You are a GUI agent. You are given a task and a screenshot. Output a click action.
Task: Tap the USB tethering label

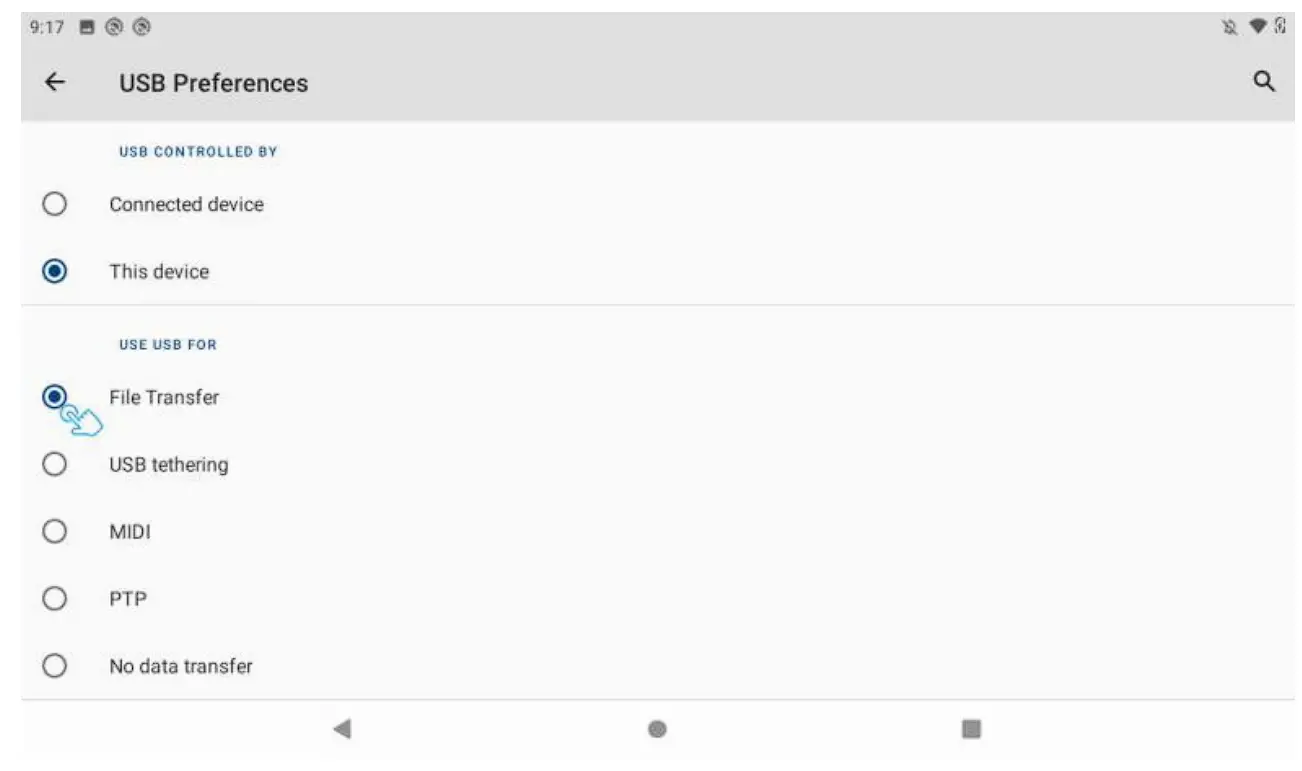tap(168, 465)
